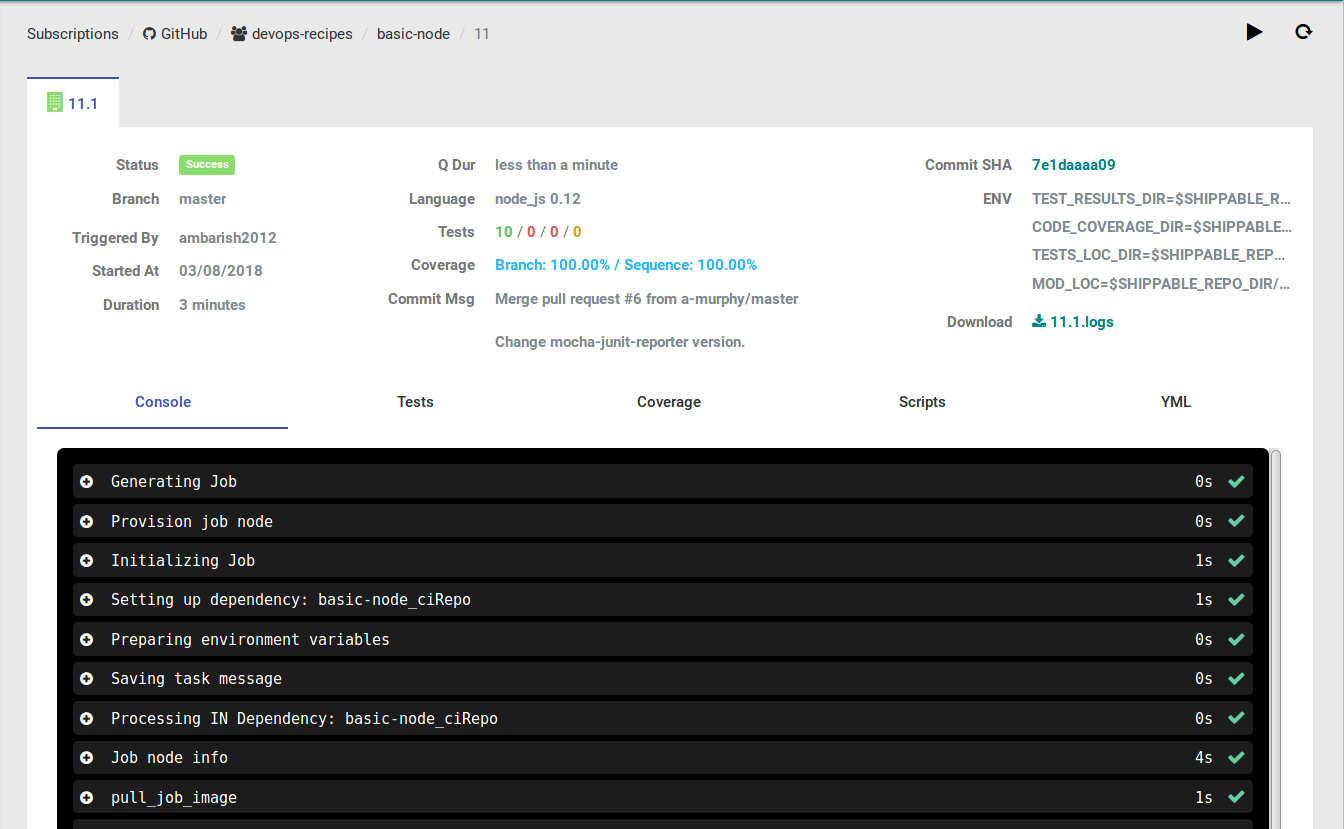Viewport: 1344px width, 829px height.
Task: Click the passed tests count 10
Action: [504, 232]
